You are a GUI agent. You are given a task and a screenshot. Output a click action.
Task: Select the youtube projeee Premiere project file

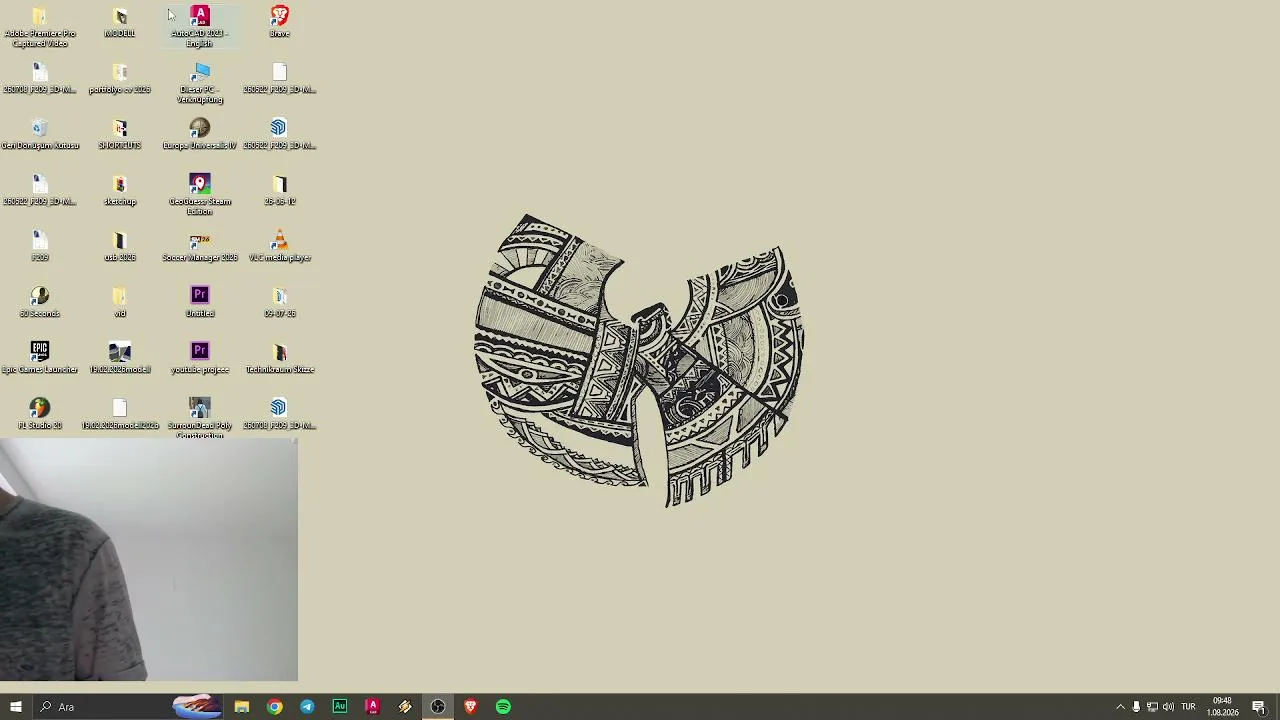(x=200, y=359)
